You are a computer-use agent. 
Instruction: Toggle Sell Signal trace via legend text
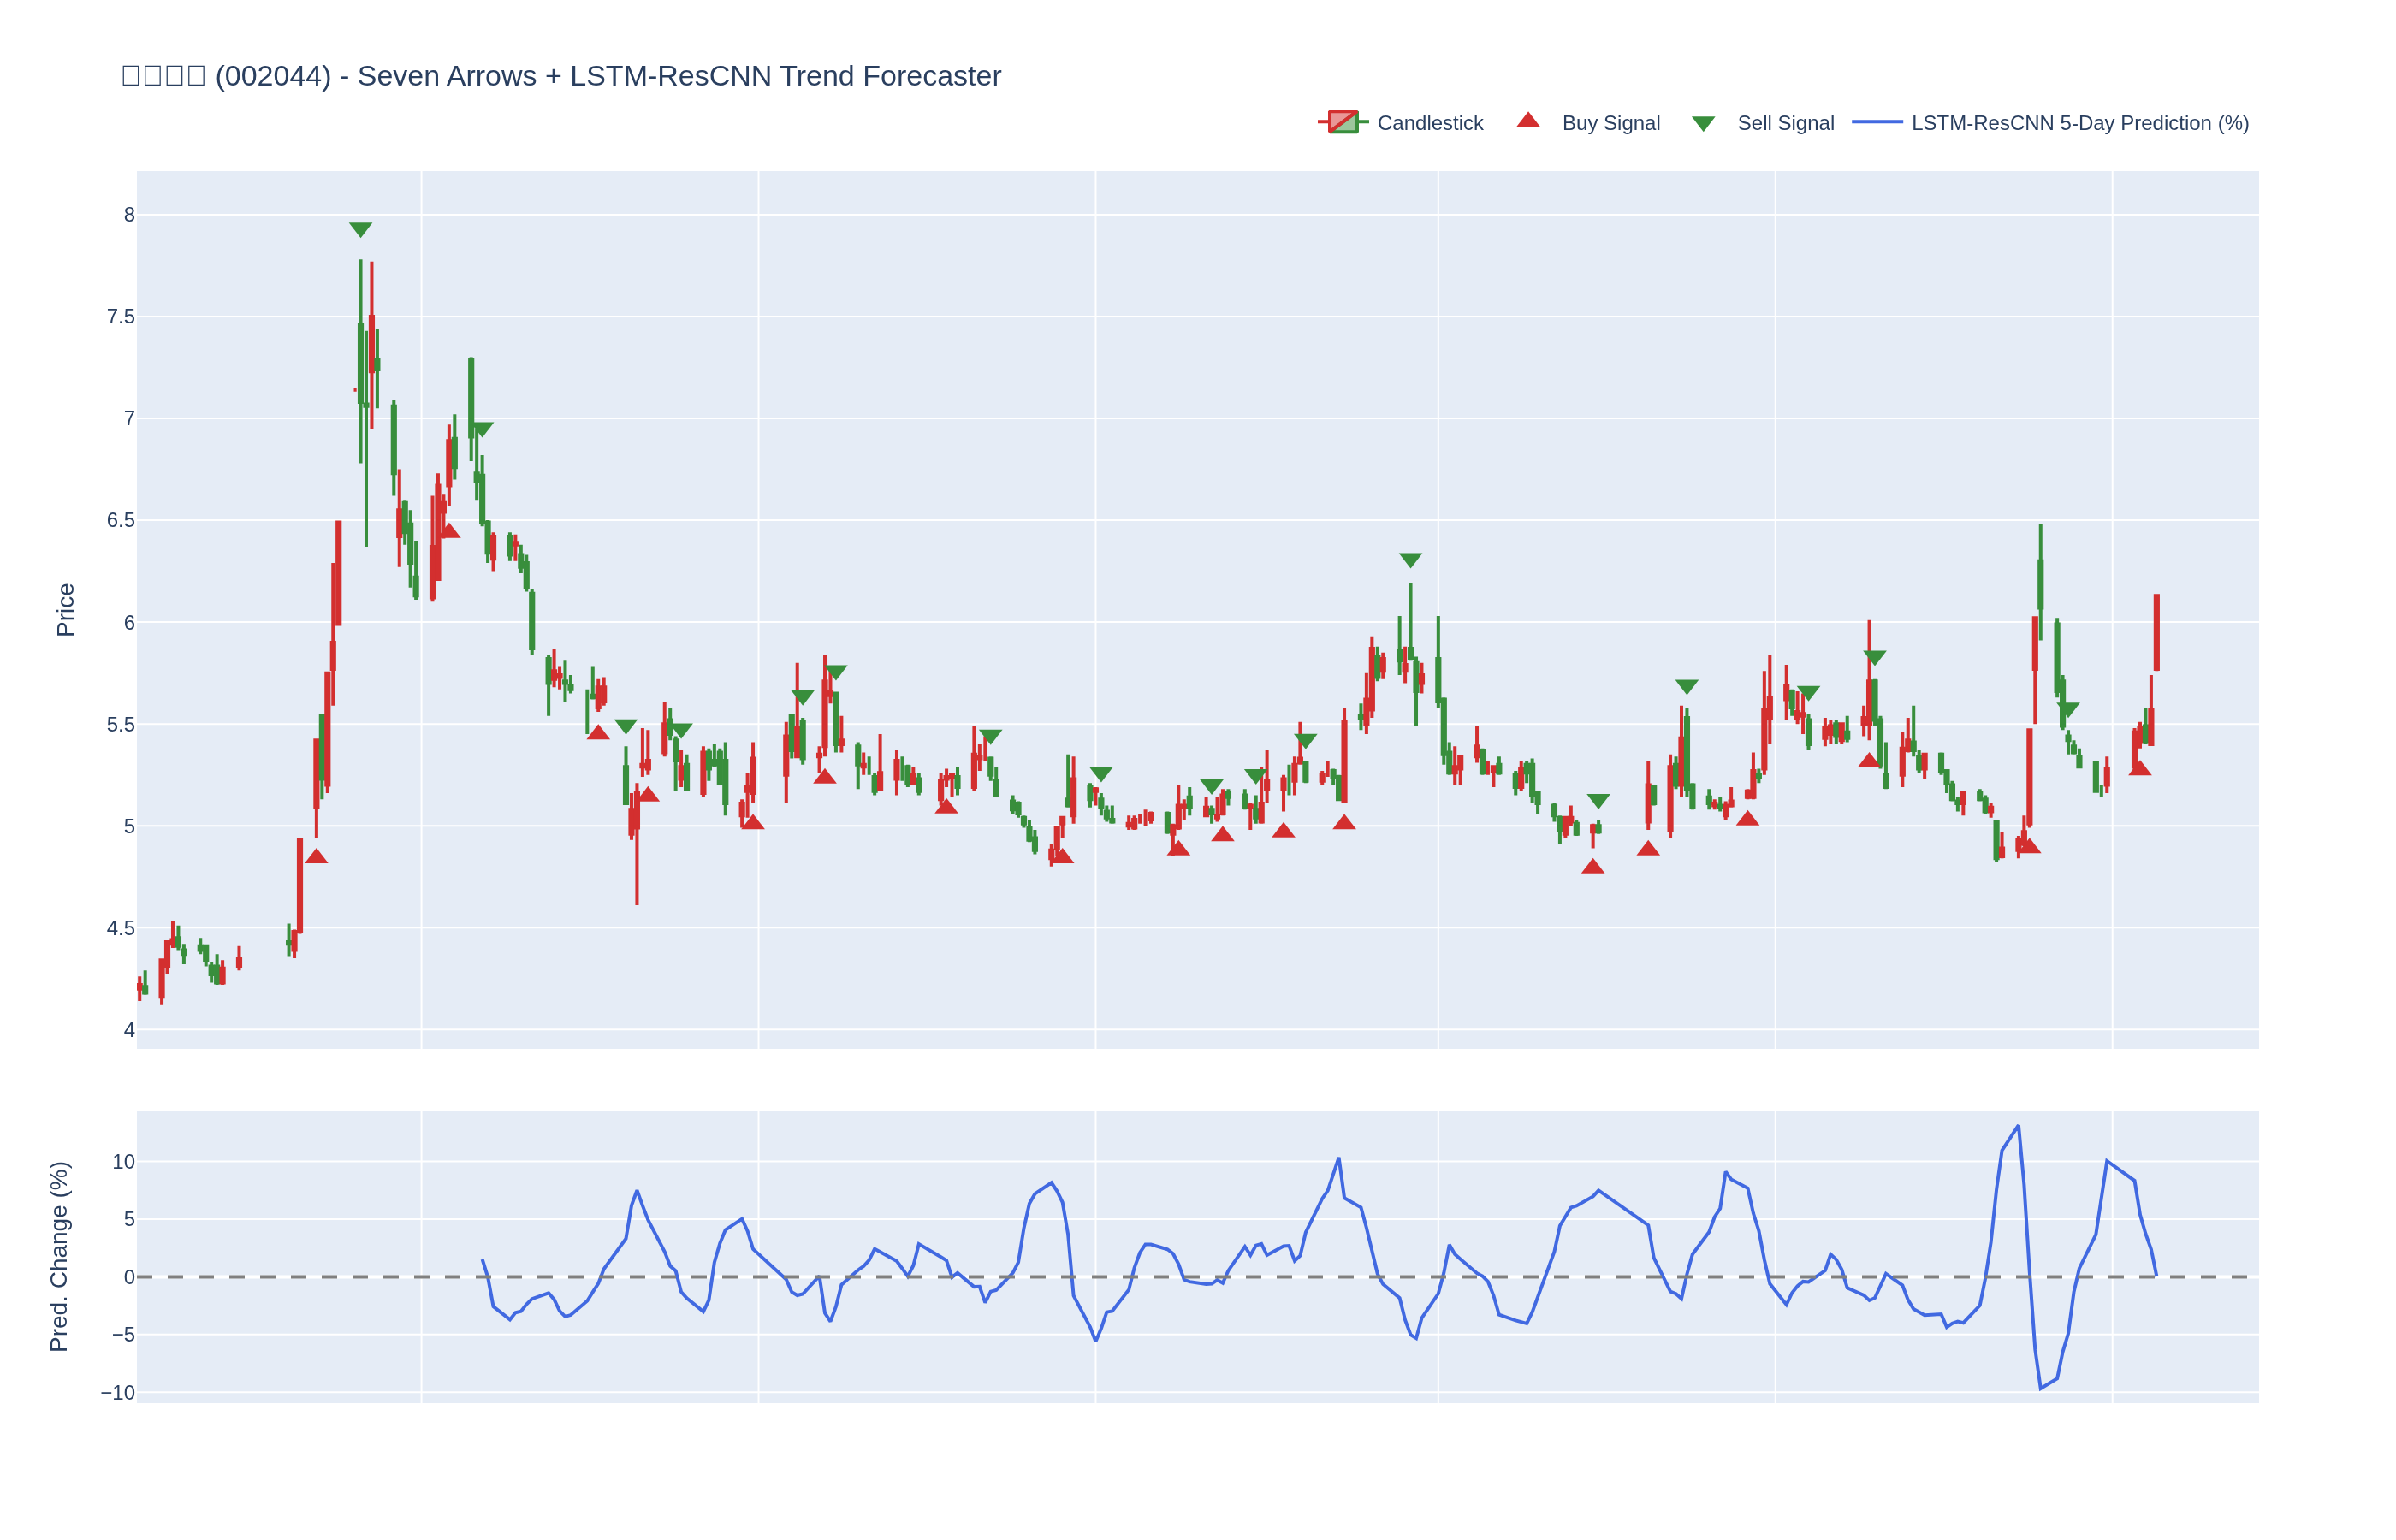coord(1785,123)
